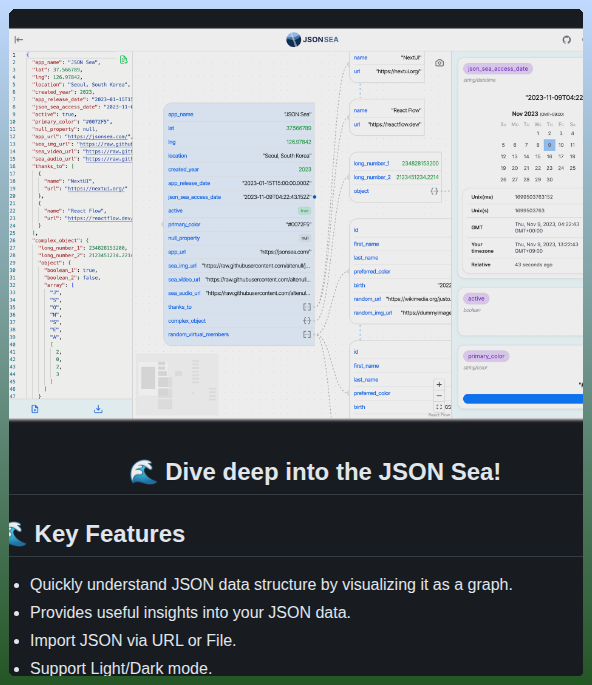Click the true badge in the active row
This screenshot has height=685, width=592.
(x=304, y=211)
